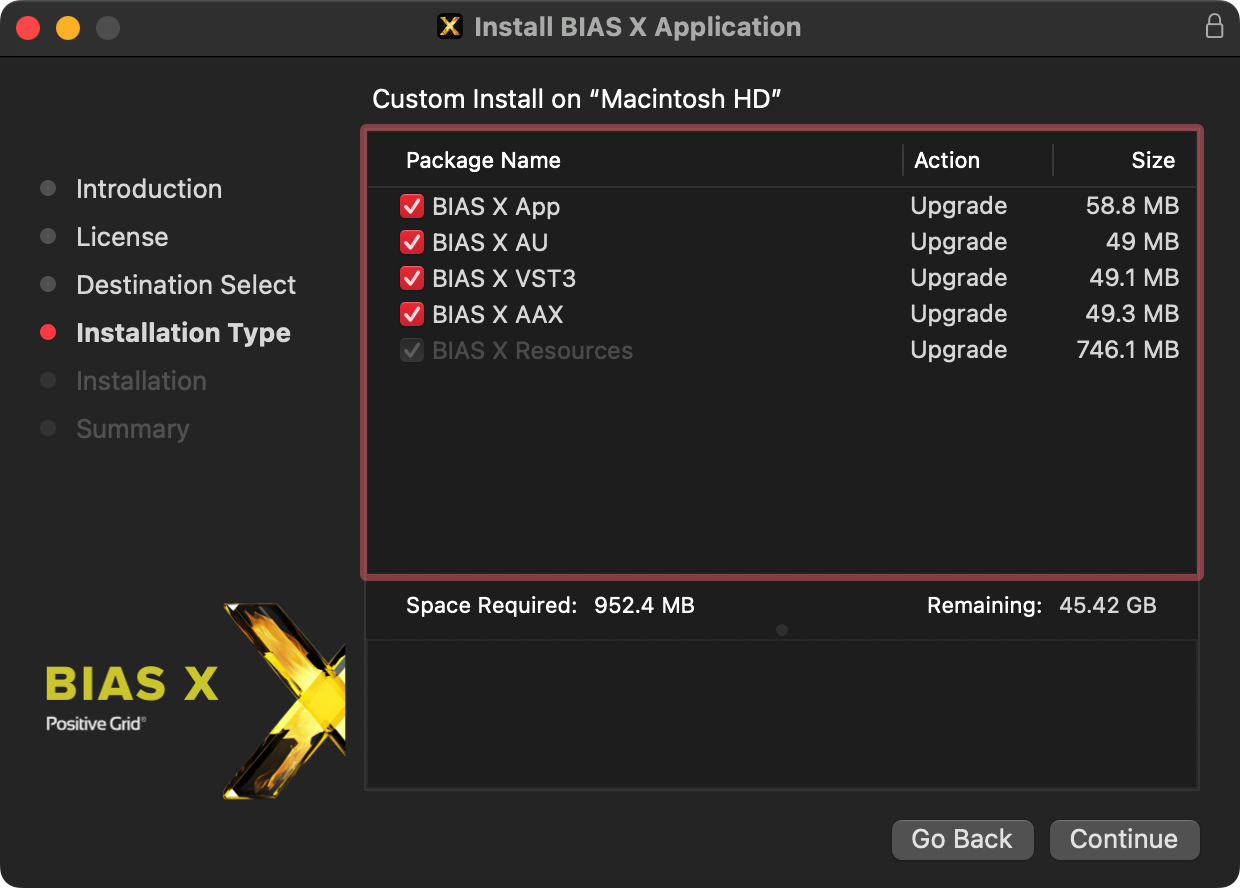Click the Size column header

[x=1153, y=160]
